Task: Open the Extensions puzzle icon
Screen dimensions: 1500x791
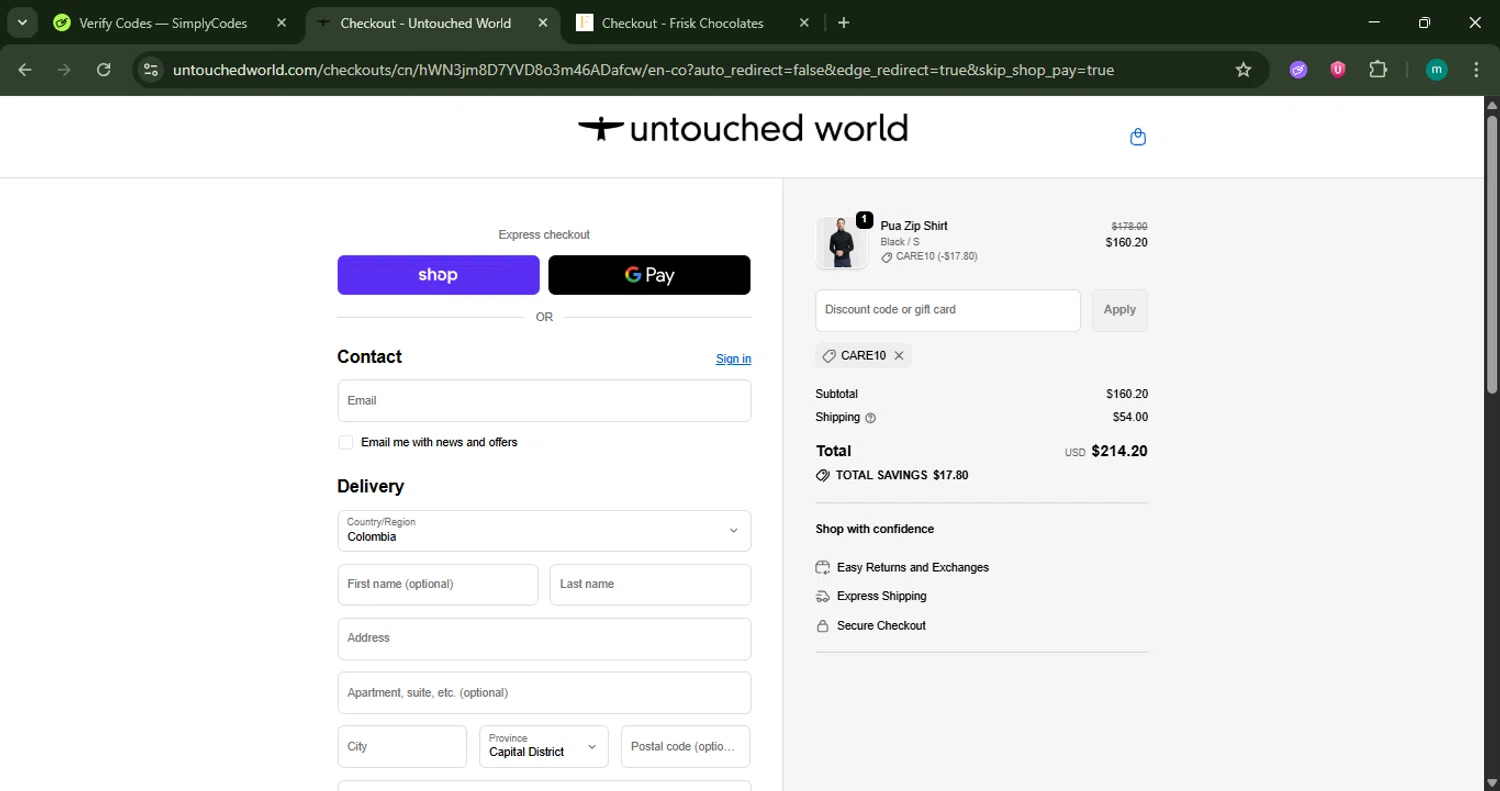Action: click(1378, 69)
